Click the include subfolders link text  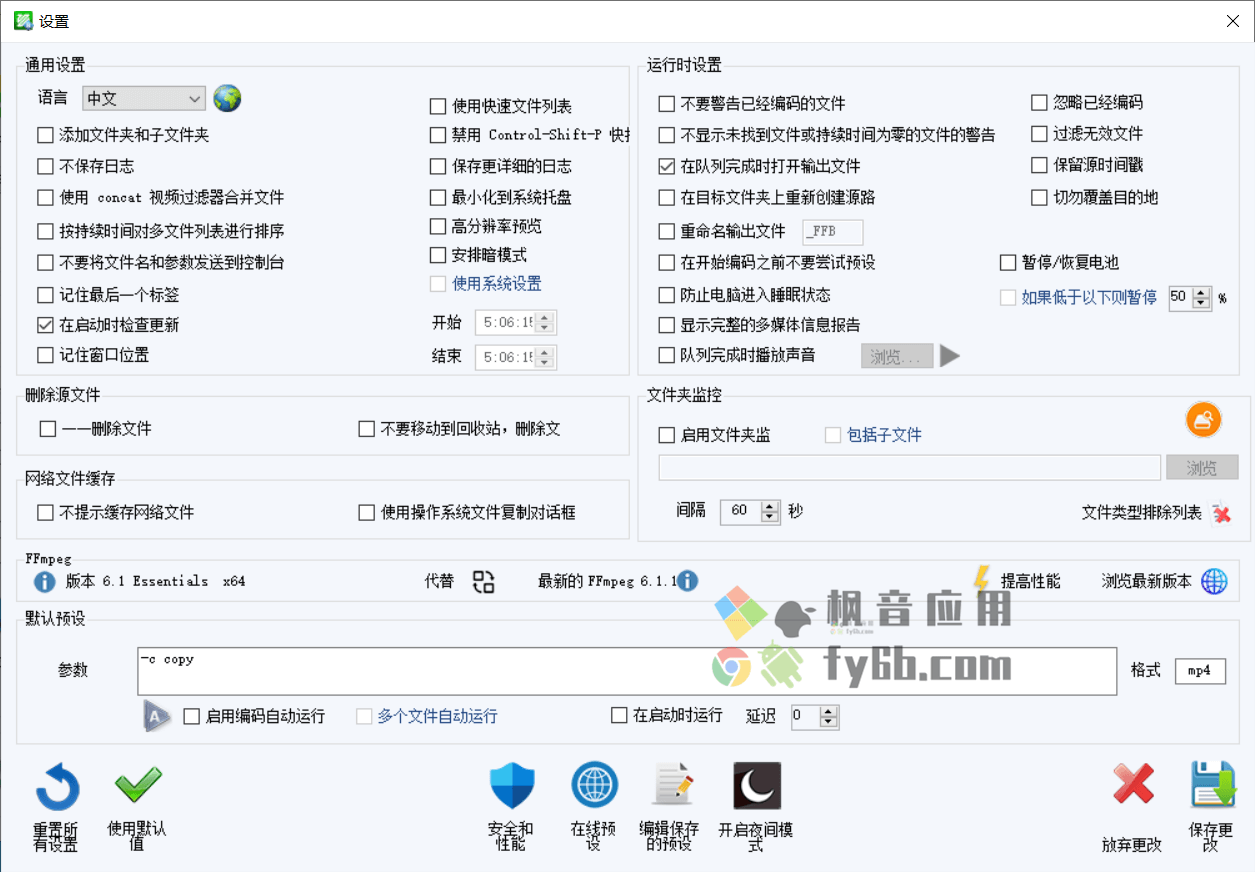tap(884, 435)
